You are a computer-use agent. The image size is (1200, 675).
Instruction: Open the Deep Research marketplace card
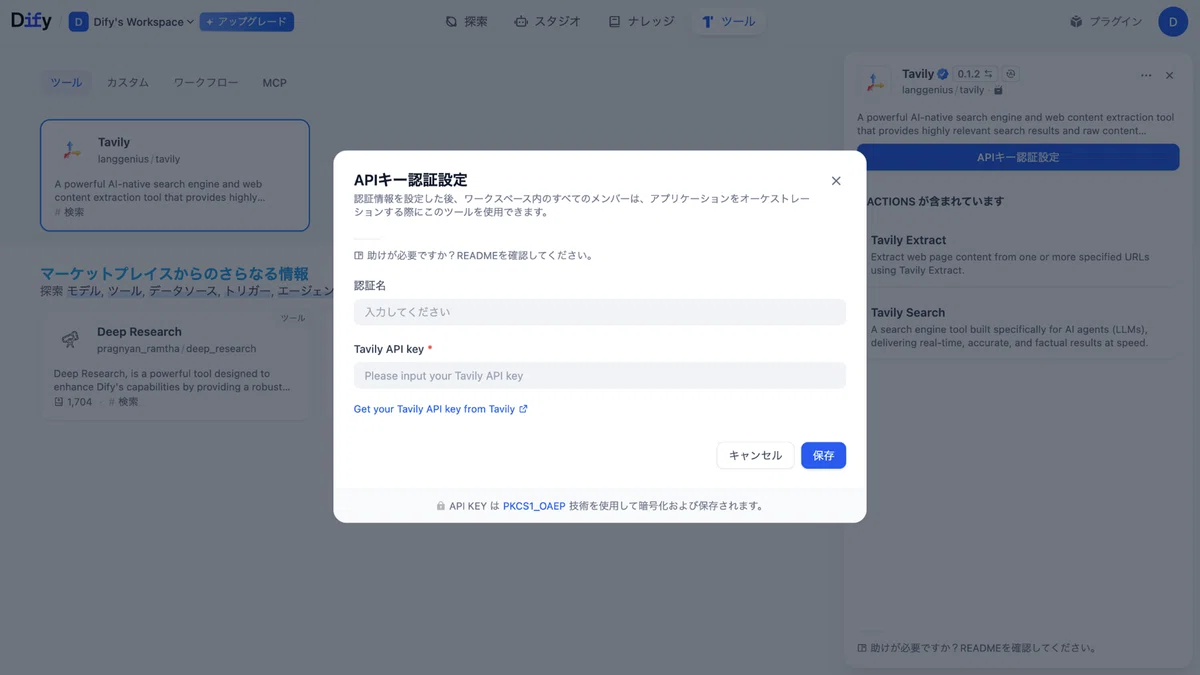point(175,365)
